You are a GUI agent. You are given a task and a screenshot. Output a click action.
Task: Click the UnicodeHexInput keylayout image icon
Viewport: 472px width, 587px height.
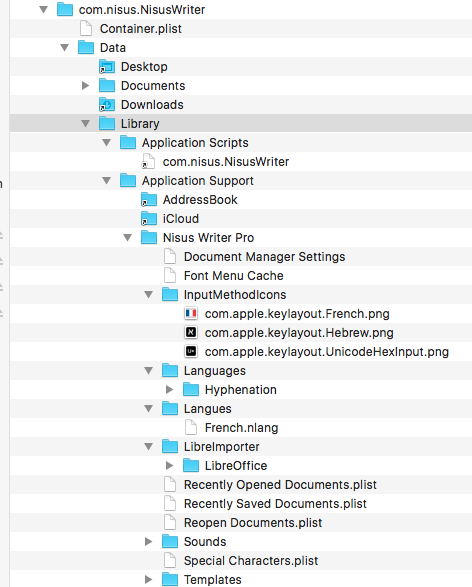tap(191, 352)
